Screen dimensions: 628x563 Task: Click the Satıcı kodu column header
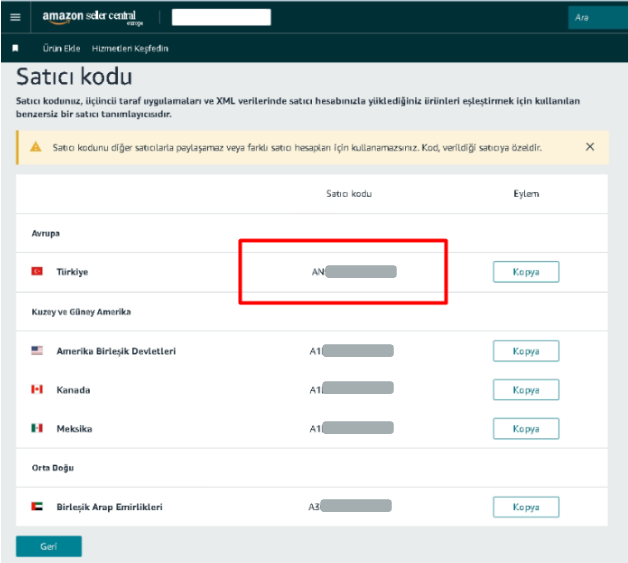349,194
